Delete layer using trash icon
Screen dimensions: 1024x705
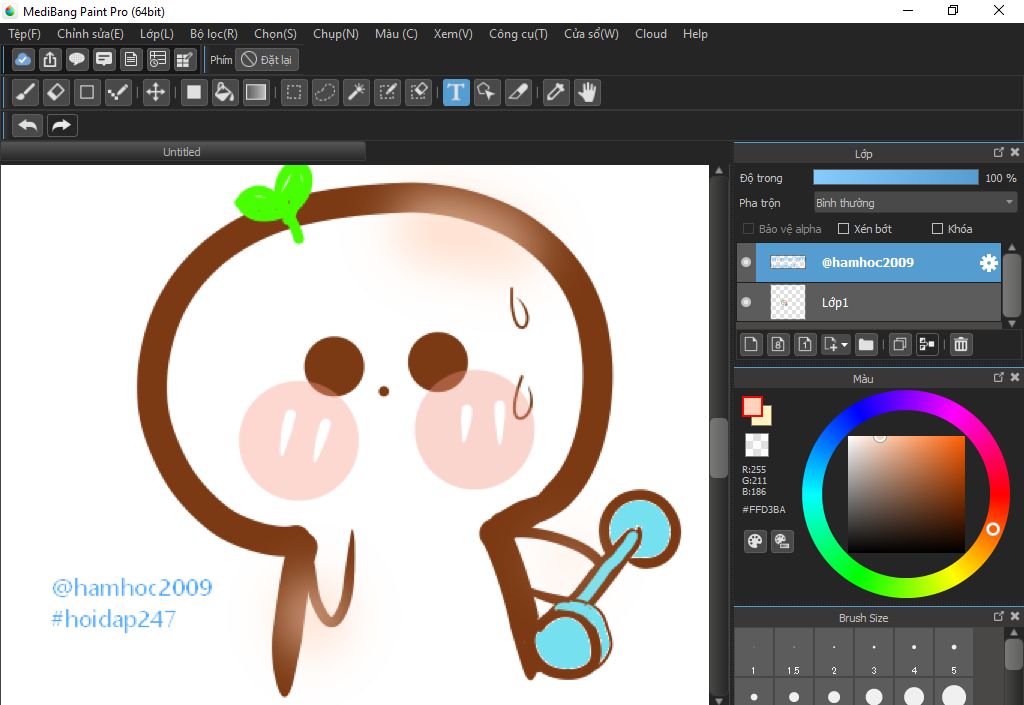960,344
